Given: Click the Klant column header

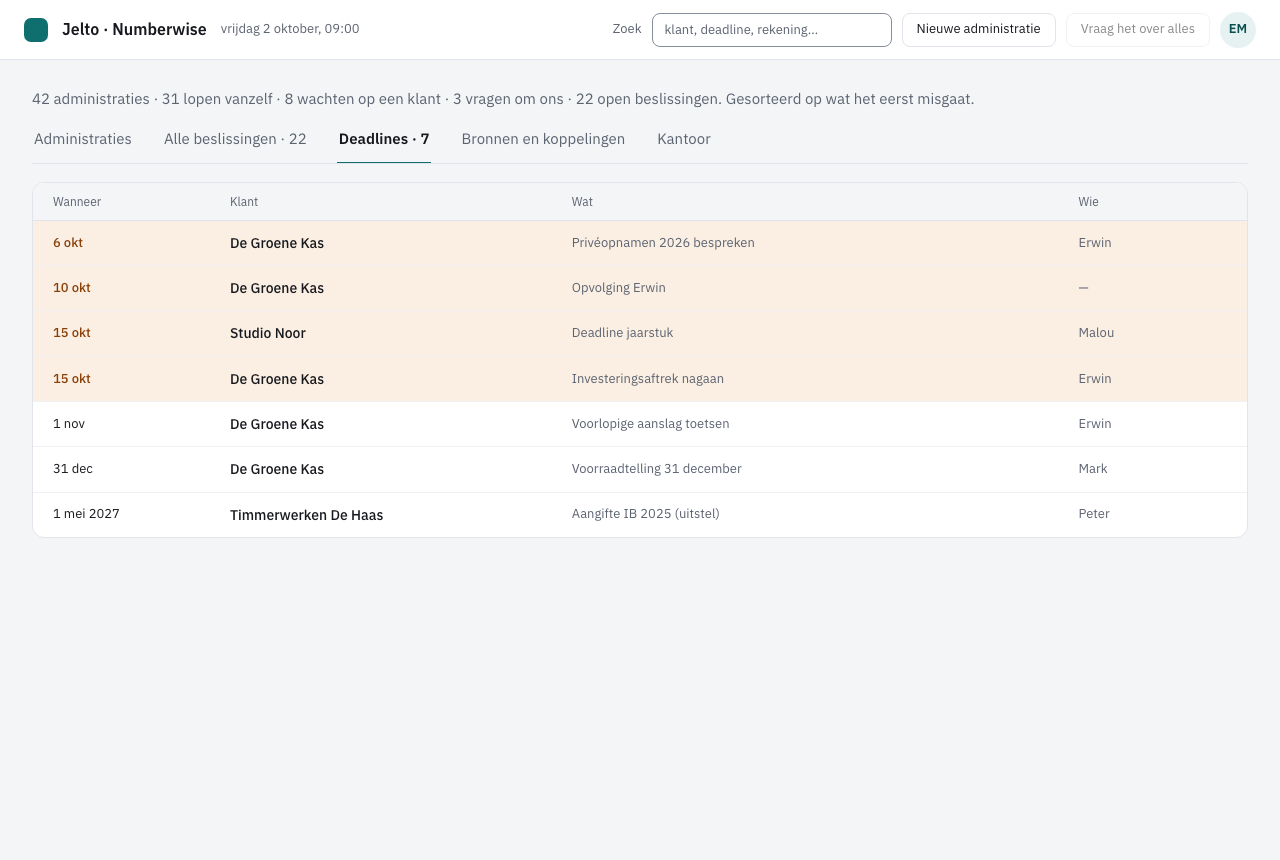Looking at the screenshot, I should coord(244,202).
